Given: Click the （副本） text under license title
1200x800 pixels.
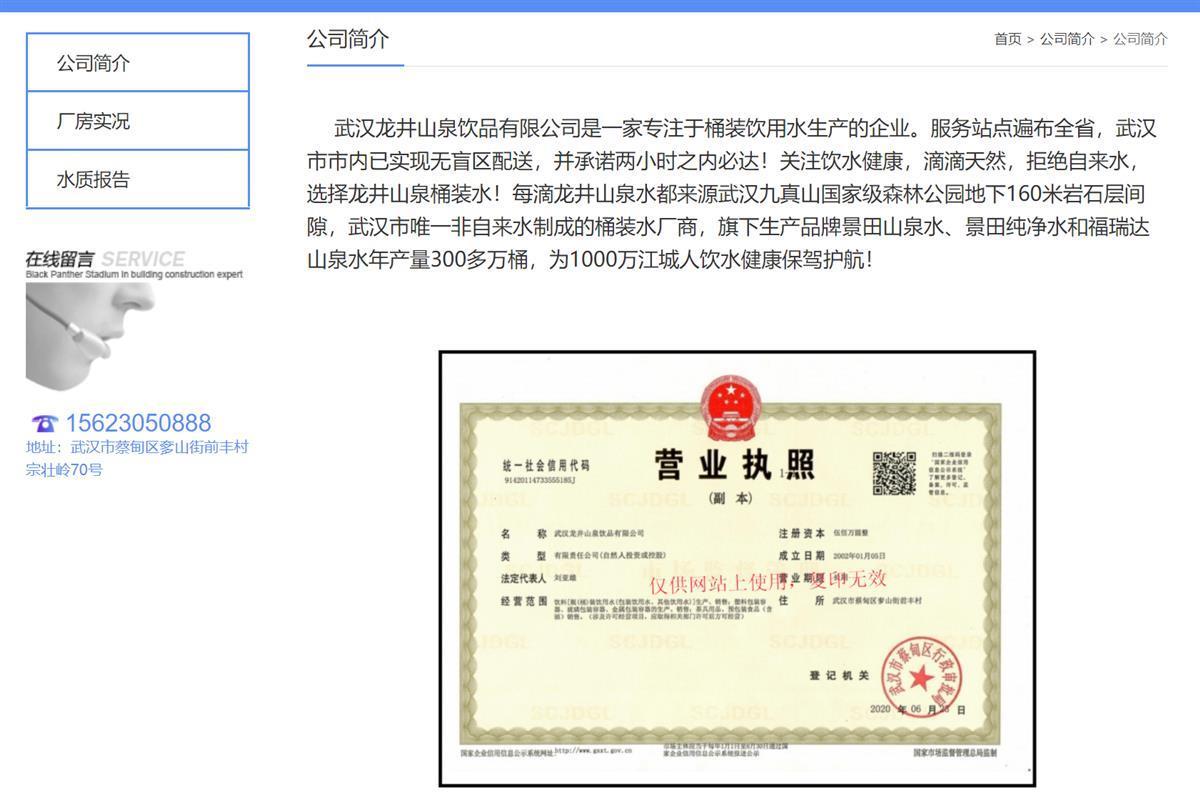Looking at the screenshot, I should click(730, 498).
